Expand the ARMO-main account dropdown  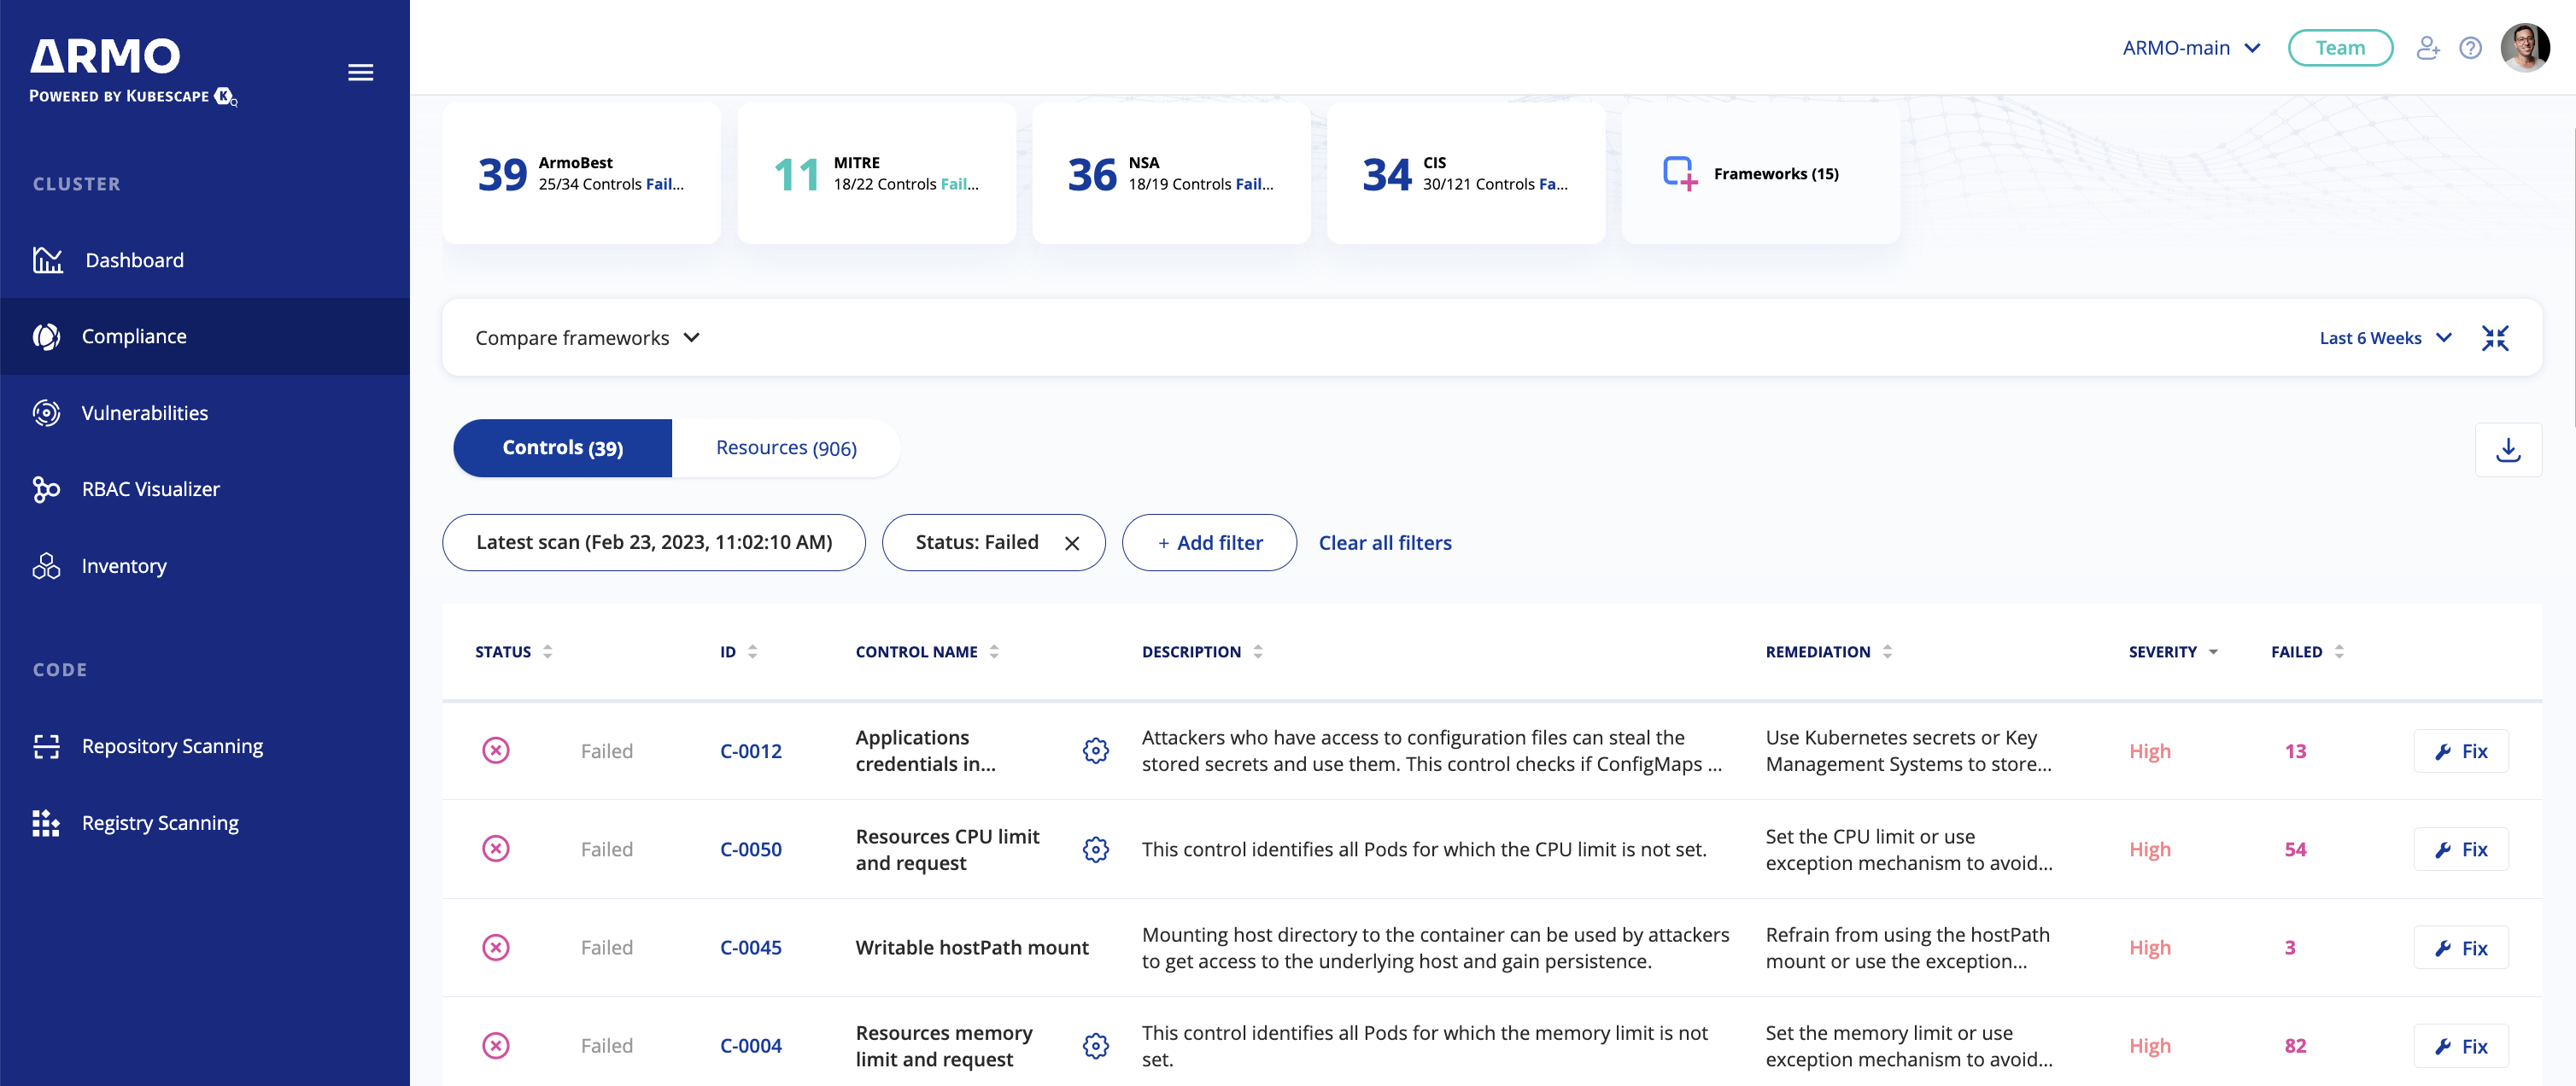click(2191, 48)
